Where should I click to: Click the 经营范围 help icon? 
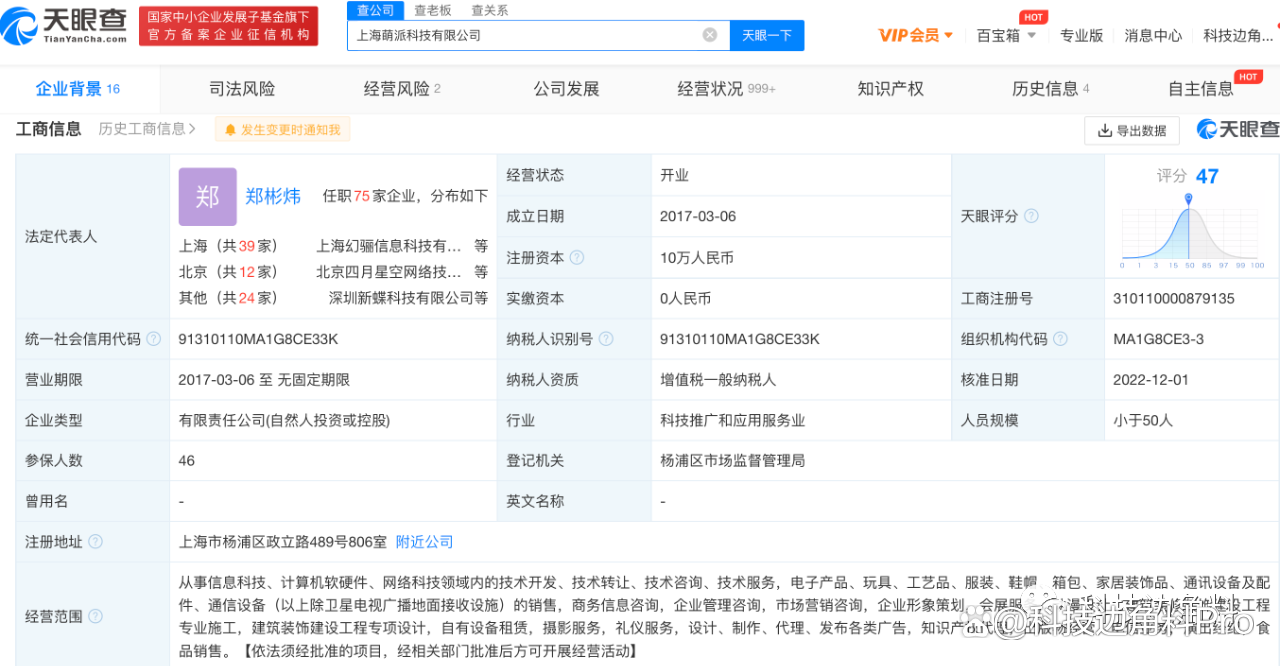95,615
